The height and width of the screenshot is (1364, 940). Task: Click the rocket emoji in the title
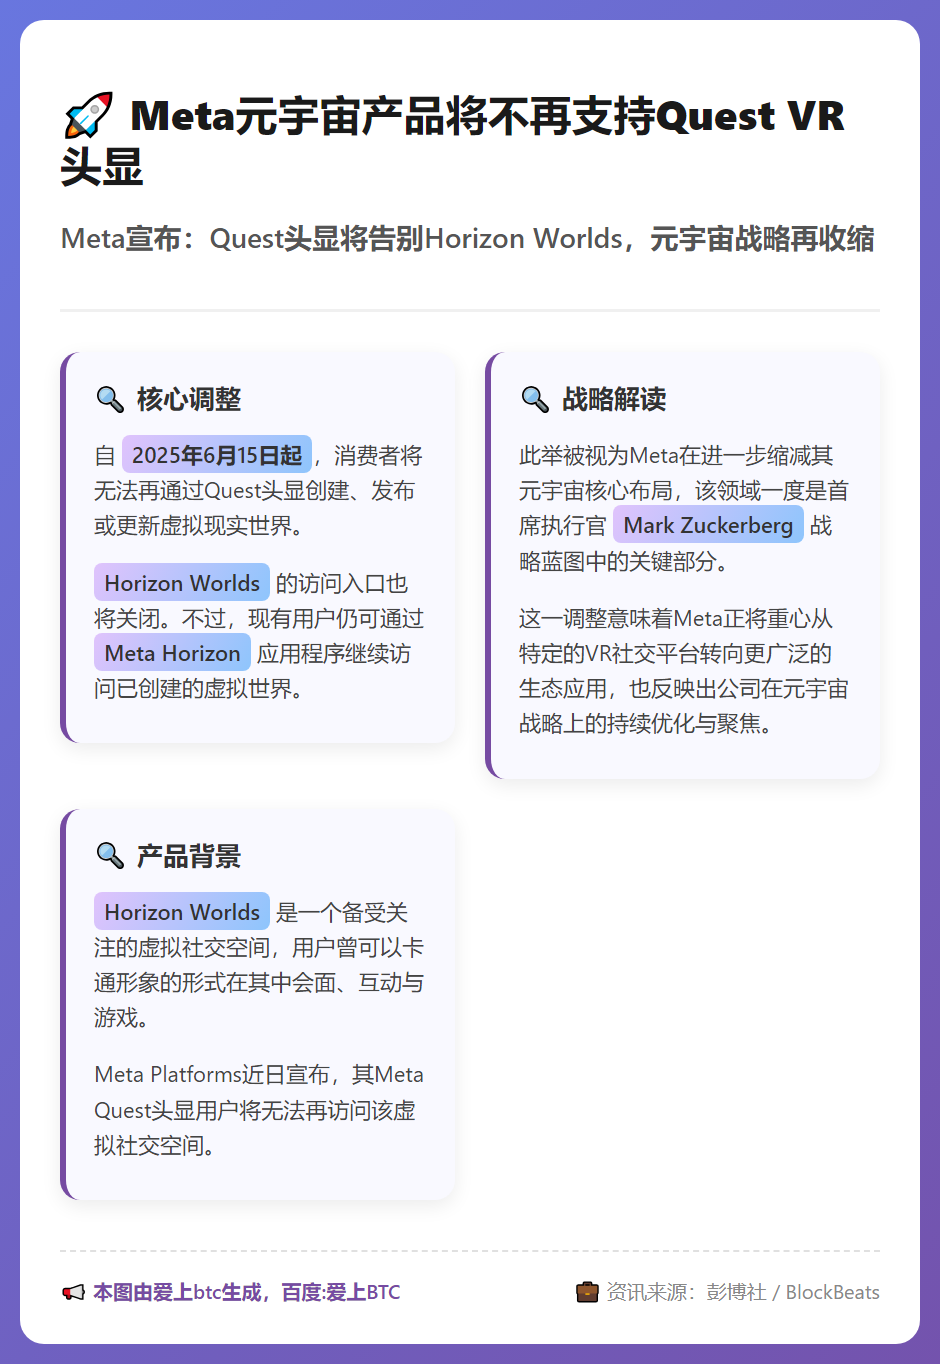click(88, 116)
